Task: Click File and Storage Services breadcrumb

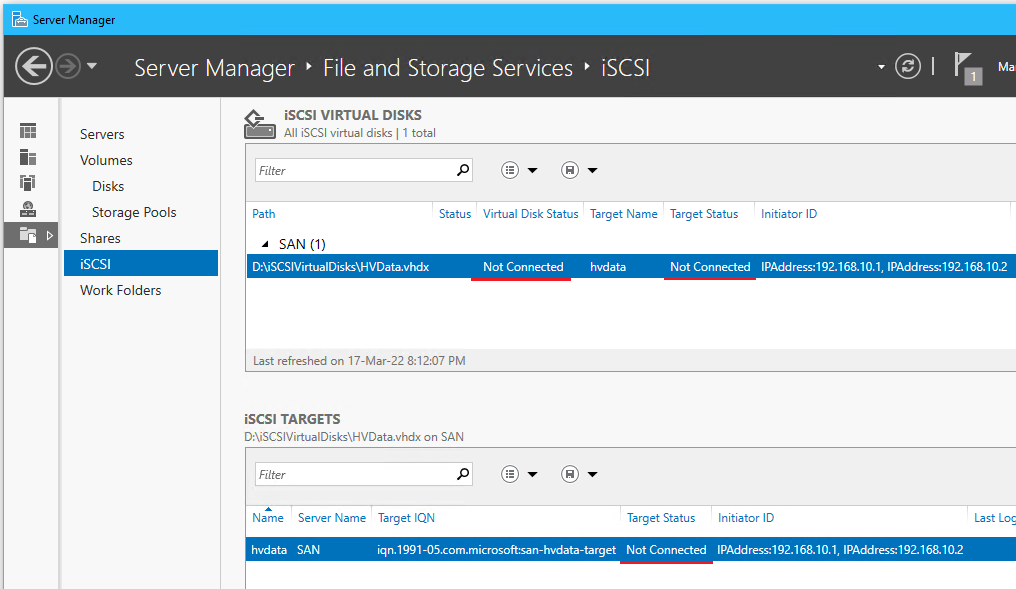Action: (448, 67)
